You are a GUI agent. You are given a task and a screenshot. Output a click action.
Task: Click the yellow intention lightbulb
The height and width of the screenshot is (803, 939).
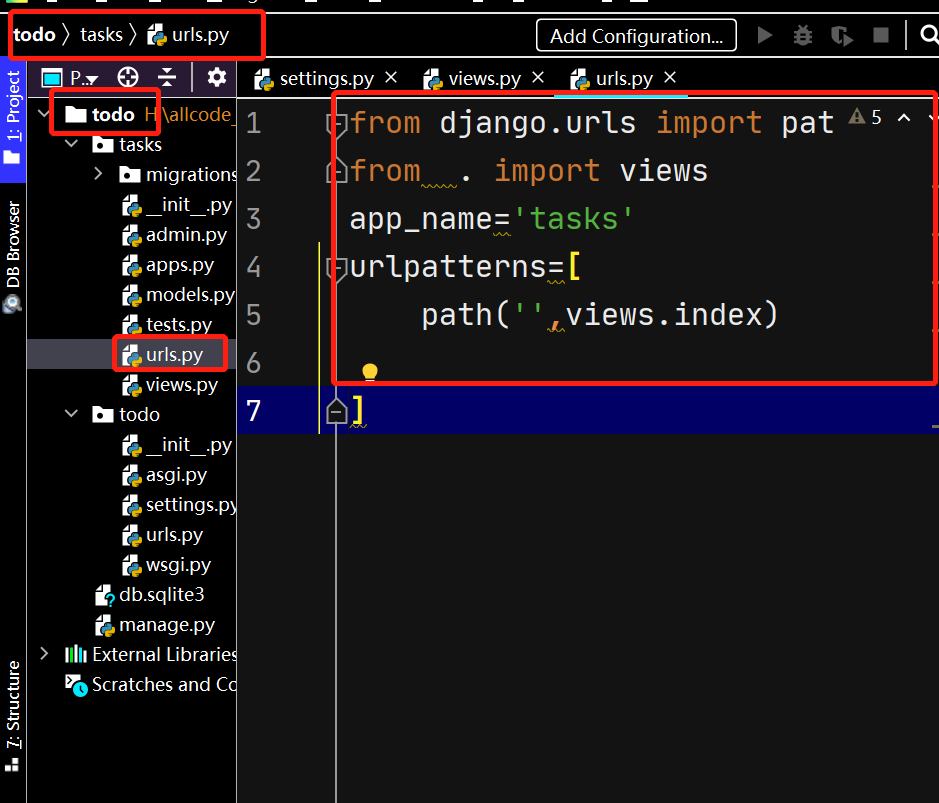(x=369, y=371)
